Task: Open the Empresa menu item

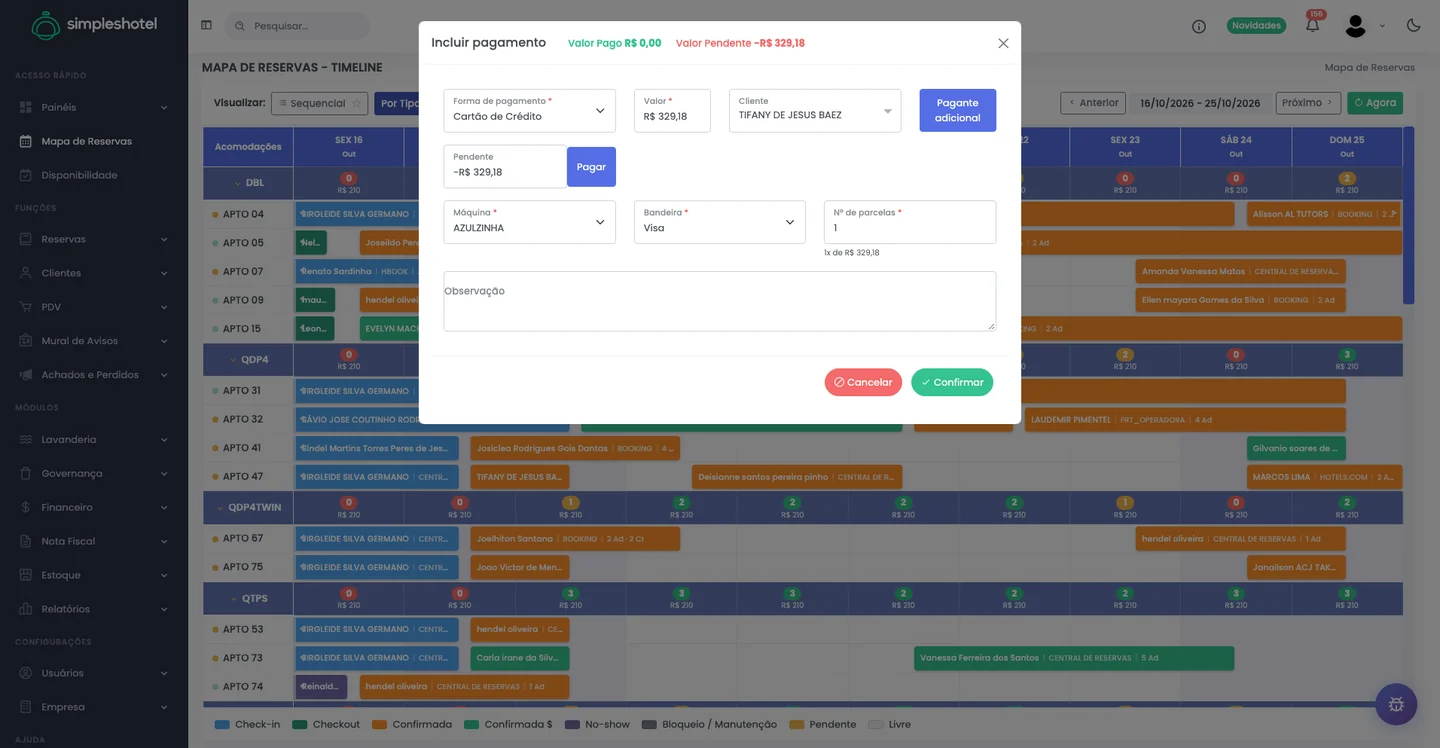Action: coord(94,707)
